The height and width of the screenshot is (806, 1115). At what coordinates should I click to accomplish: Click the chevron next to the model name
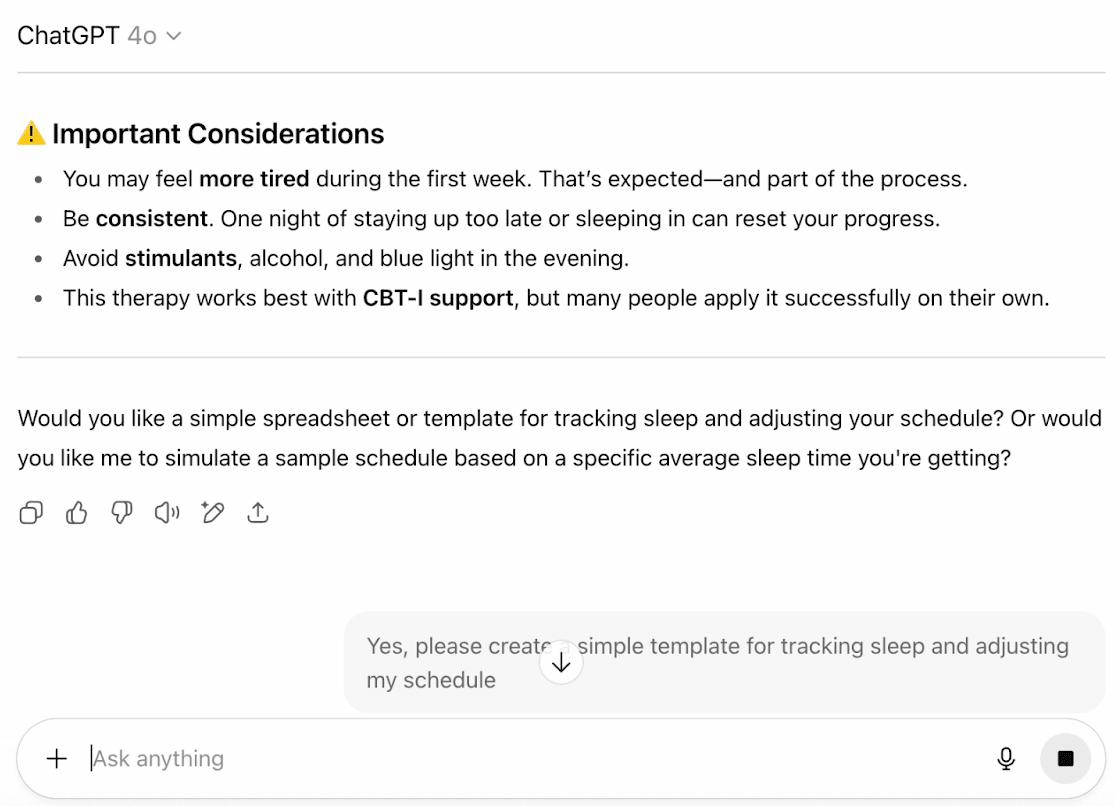pyautogui.click(x=173, y=35)
